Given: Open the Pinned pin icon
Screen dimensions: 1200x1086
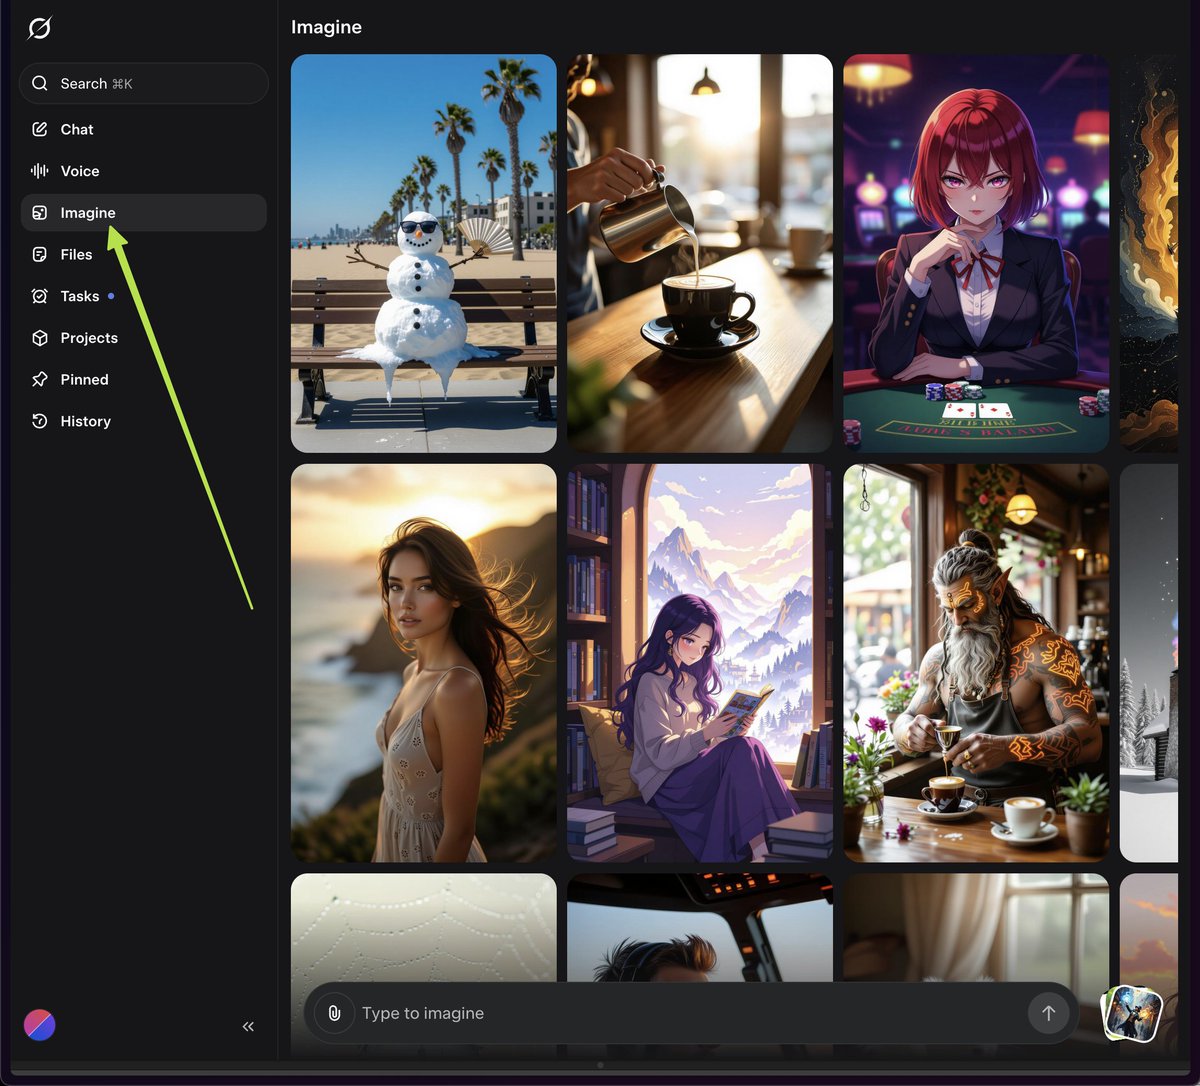Looking at the screenshot, I should click(x=40, y=380).
